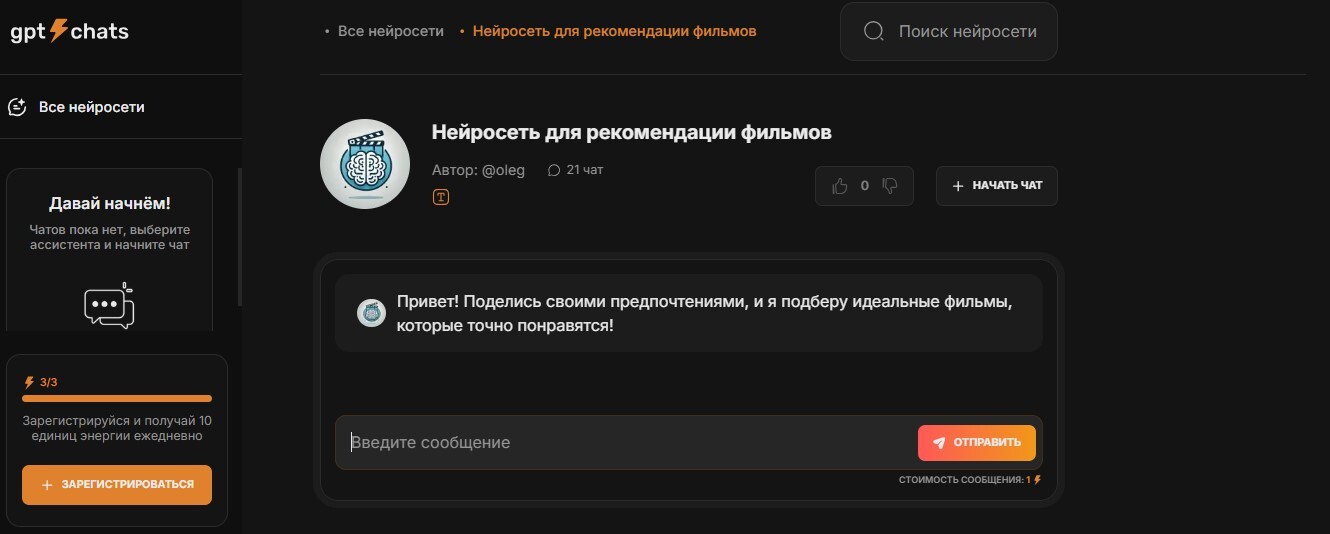1330x534 pixels.
Task: Click the small bot avatar in the greeting
Action: coord(371,313)
